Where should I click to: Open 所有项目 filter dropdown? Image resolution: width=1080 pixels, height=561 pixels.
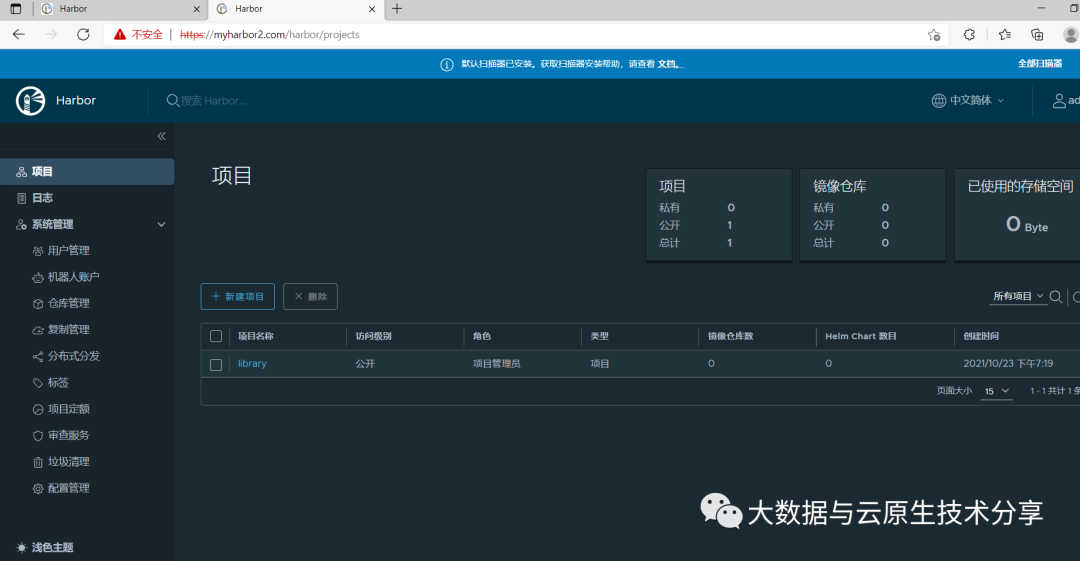pyautogui.click(x=1018, y=296)
